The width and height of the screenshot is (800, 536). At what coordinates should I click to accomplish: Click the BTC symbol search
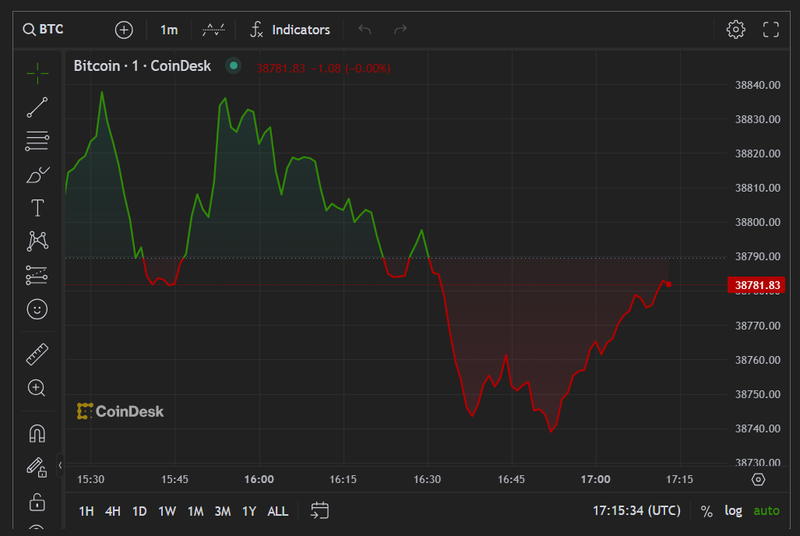tap(43, 30)
